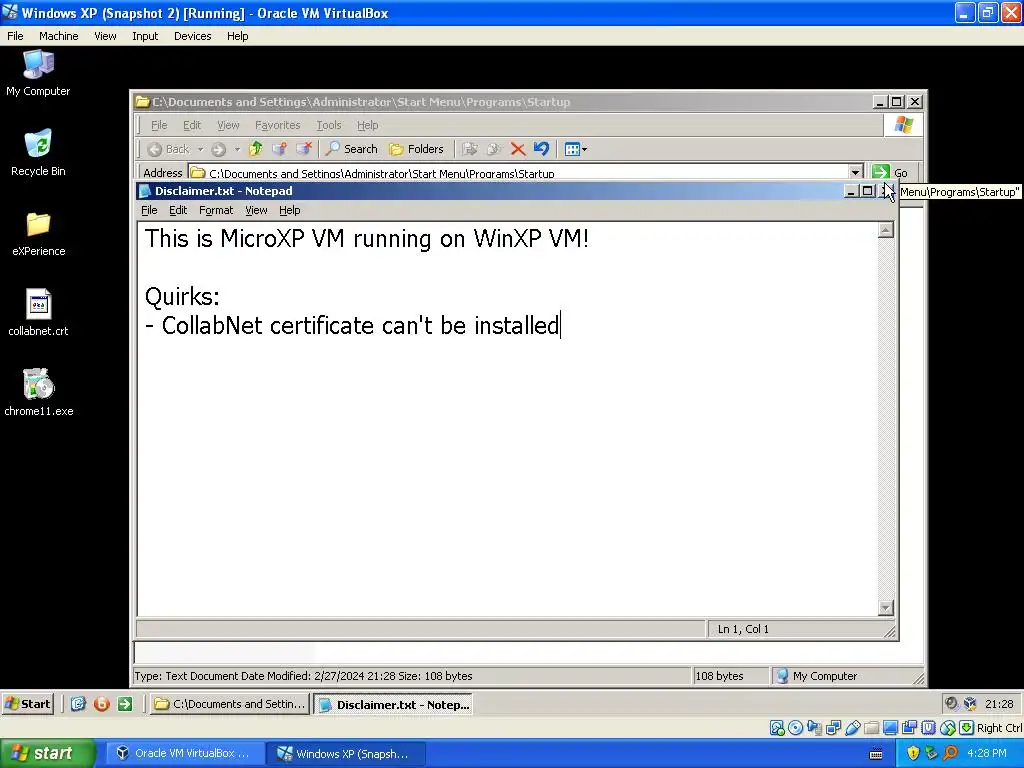Open the Notepad File menu
Viewport: 1024px width, 768px height.
[x=149, y=210]
